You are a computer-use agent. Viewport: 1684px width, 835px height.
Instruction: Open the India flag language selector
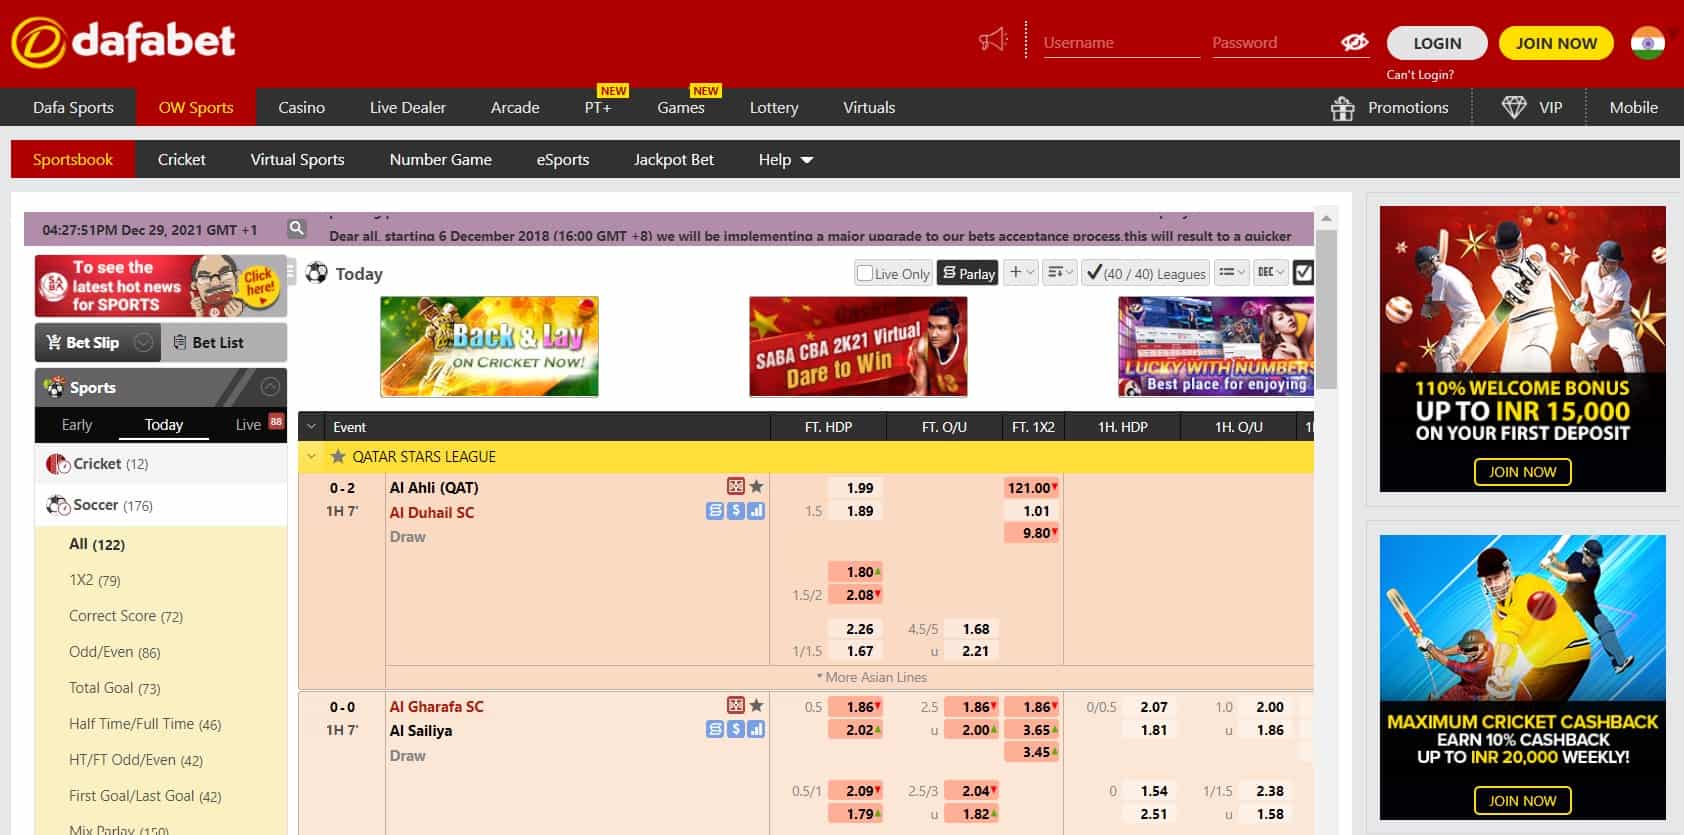pyautogui.click(x=1647, y=42)
